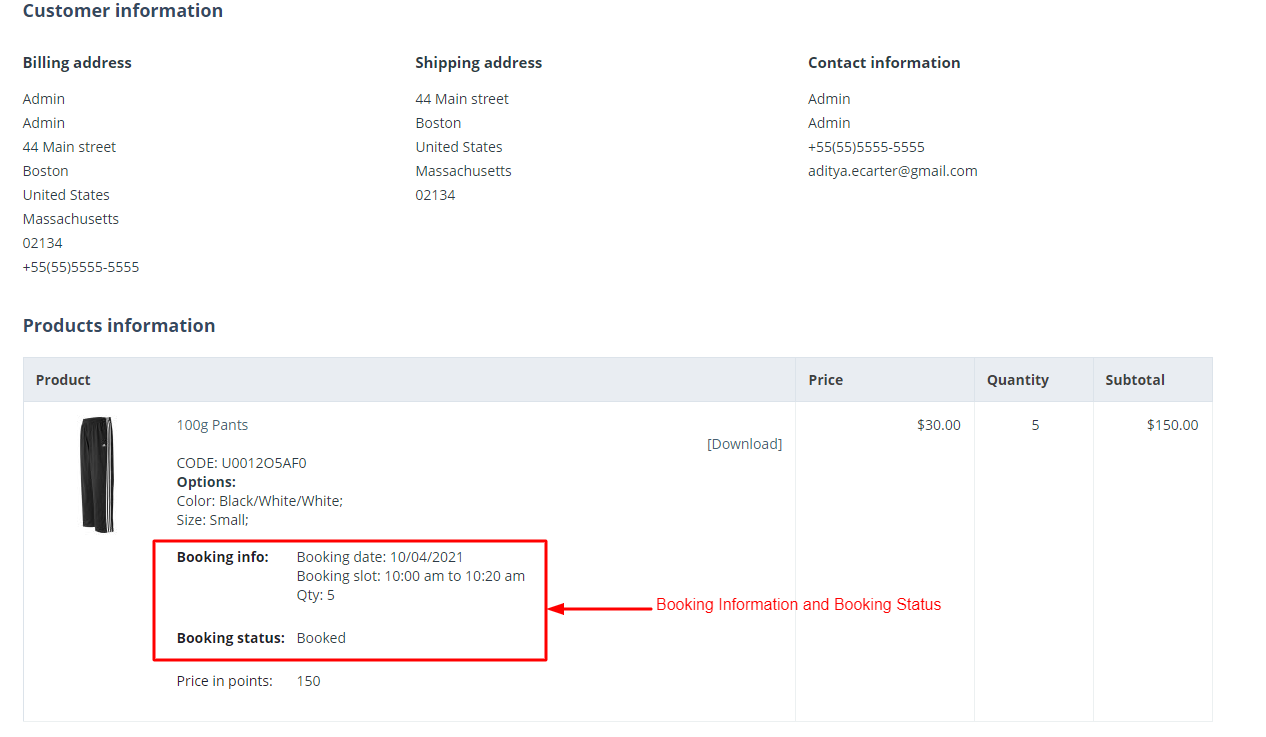The height and width of the screenshot is (737, 1266).
Task: Click the Size: Small option text
Action: (x=213, y=520)
